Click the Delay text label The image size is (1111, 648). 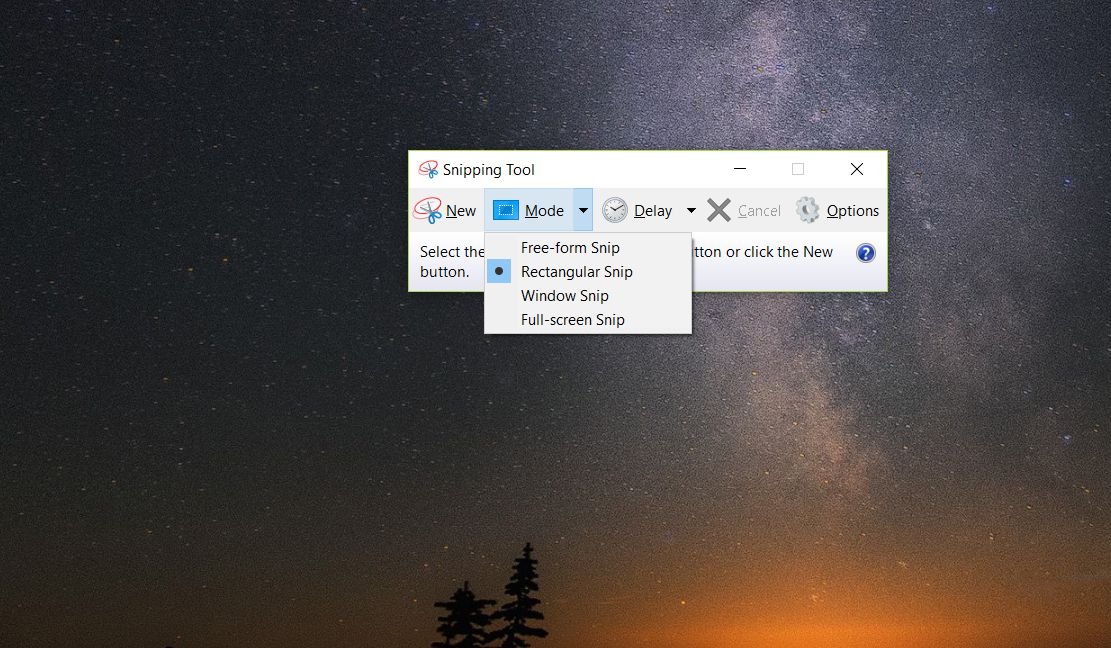pyautogui.click(x=653, y=211)
